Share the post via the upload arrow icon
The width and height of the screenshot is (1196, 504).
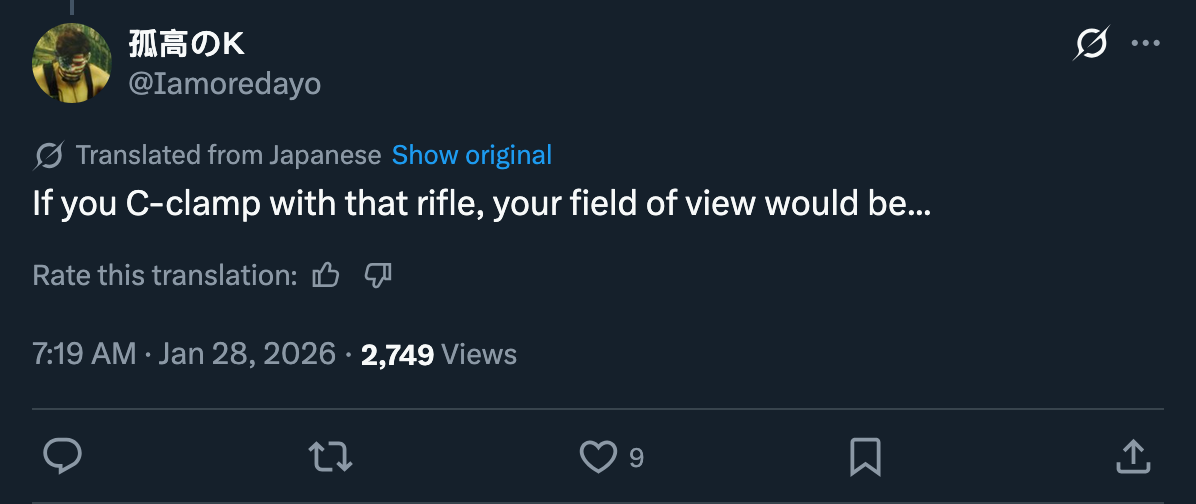point(1133,457)
